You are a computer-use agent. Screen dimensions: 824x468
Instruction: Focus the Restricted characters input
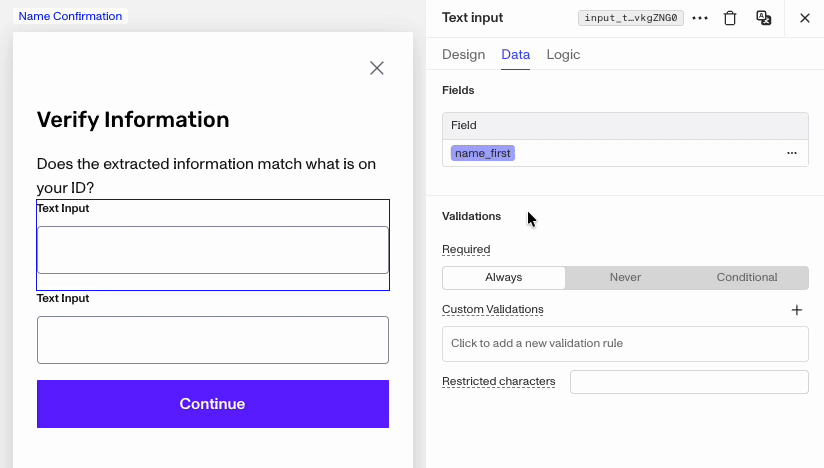[x=689, y=382]
